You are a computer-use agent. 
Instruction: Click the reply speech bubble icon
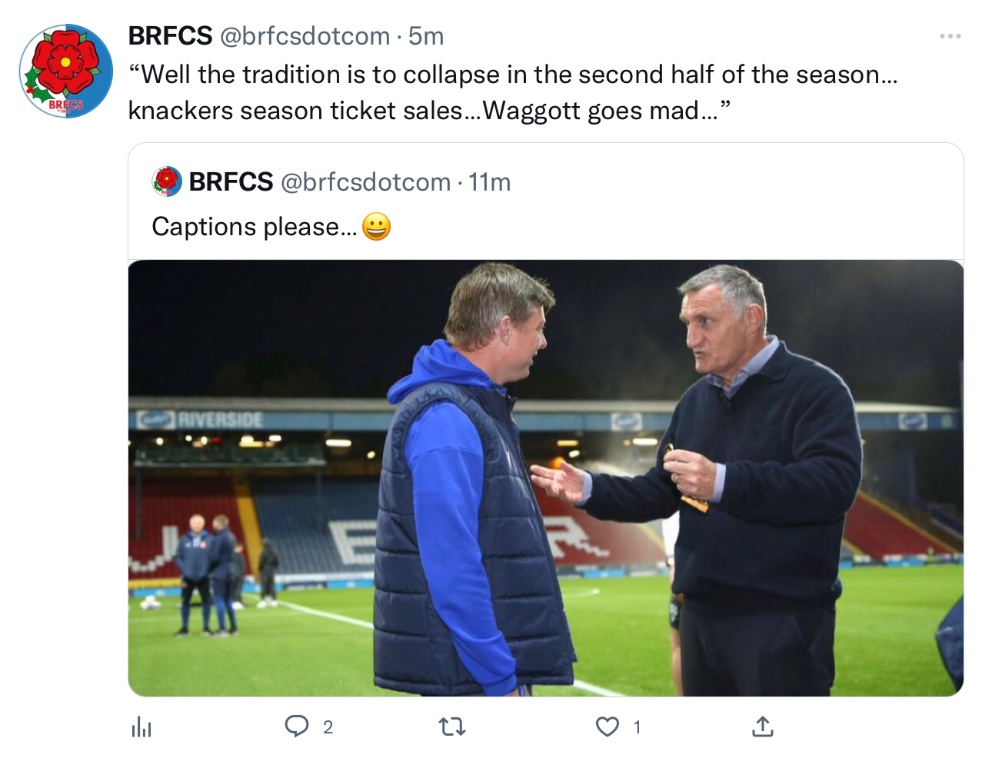coord(297,727)
